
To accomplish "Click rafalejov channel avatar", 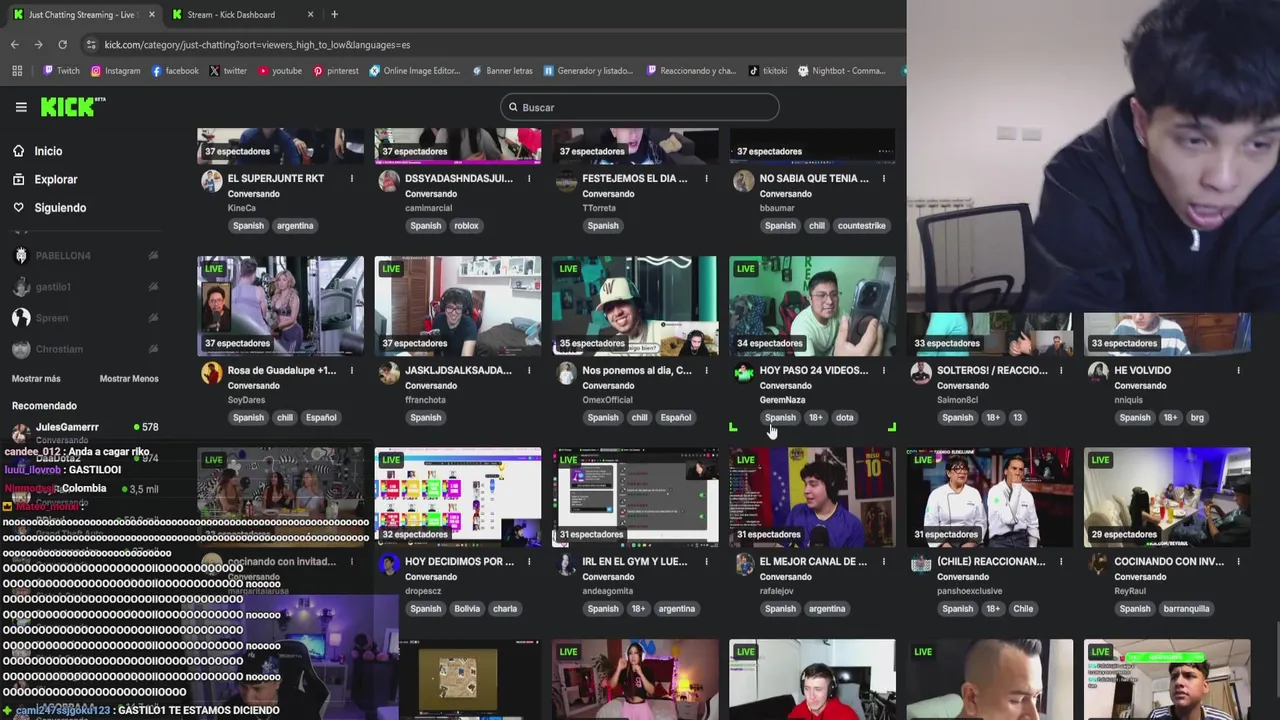I will [x=743, y=564].
